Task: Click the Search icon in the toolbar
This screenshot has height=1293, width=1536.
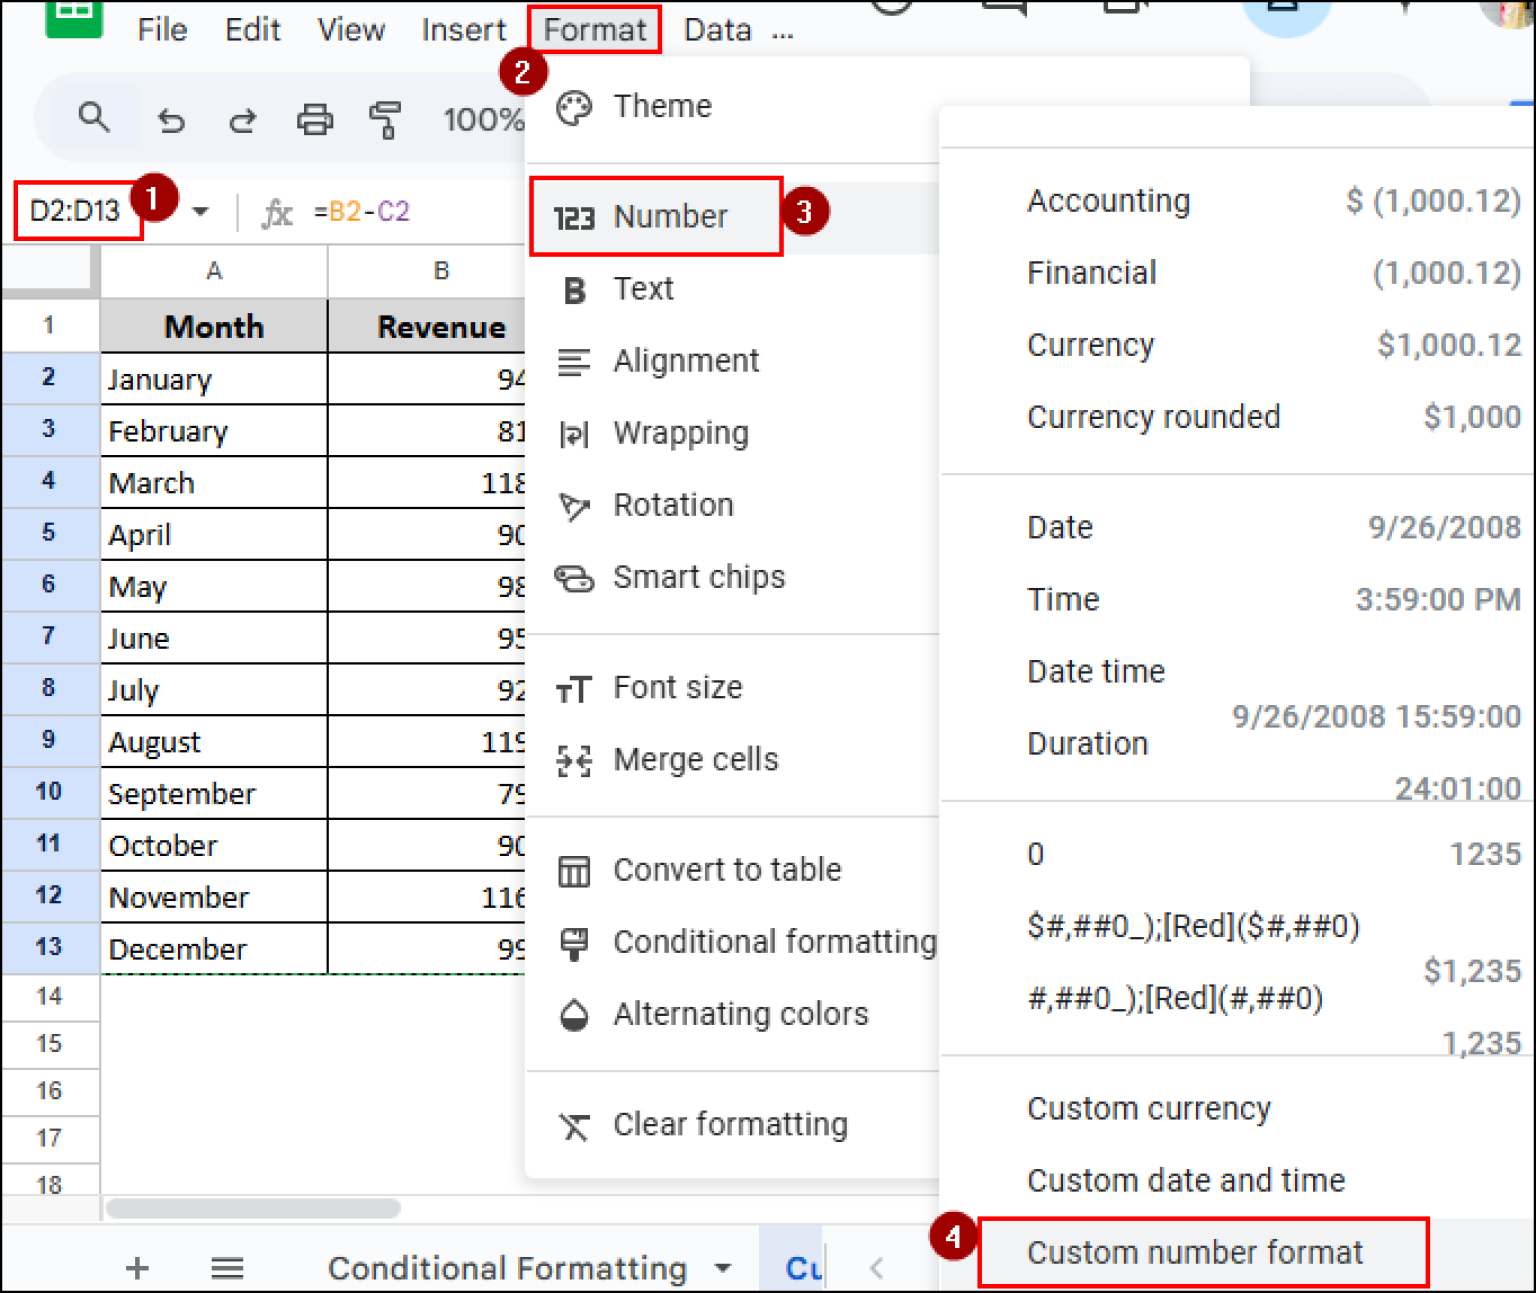Action: tap(95, 119)
